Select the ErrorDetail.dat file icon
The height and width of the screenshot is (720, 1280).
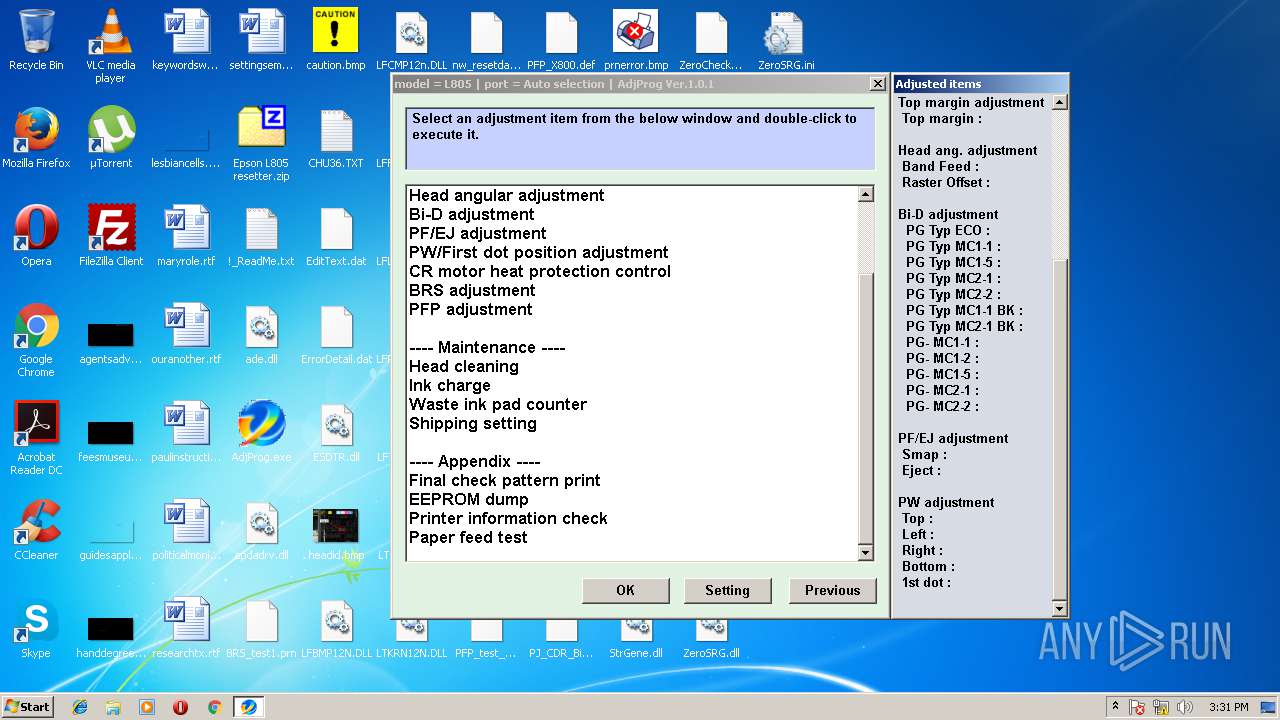(x=336, y=334)
